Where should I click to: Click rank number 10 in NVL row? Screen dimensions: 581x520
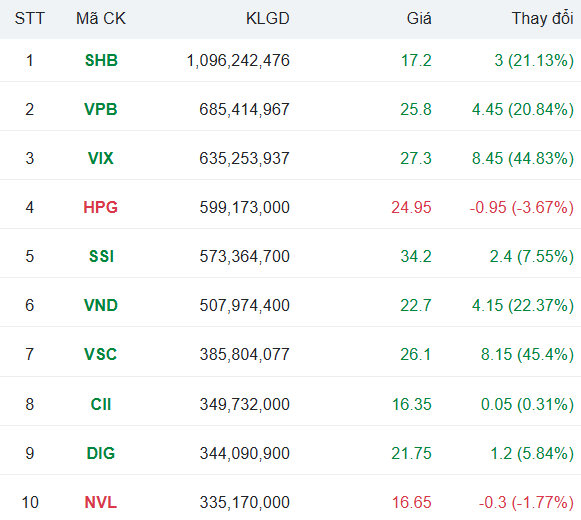click(30, 502)
